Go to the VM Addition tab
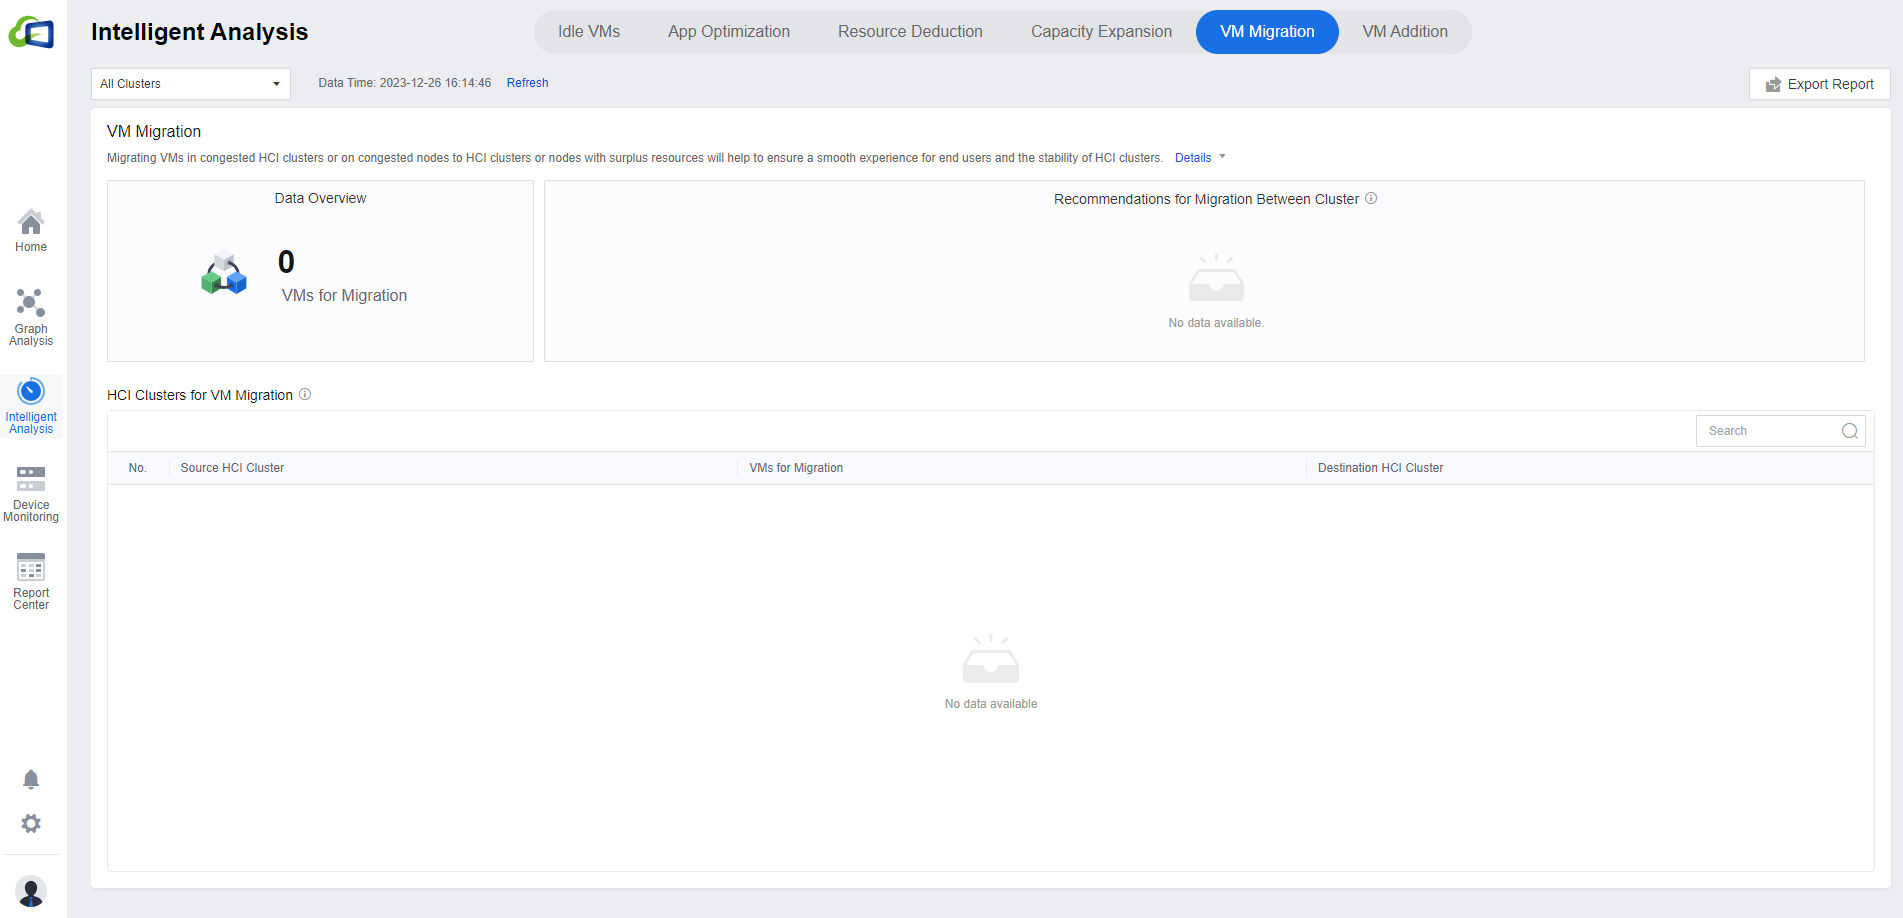 pos(1404,32)
